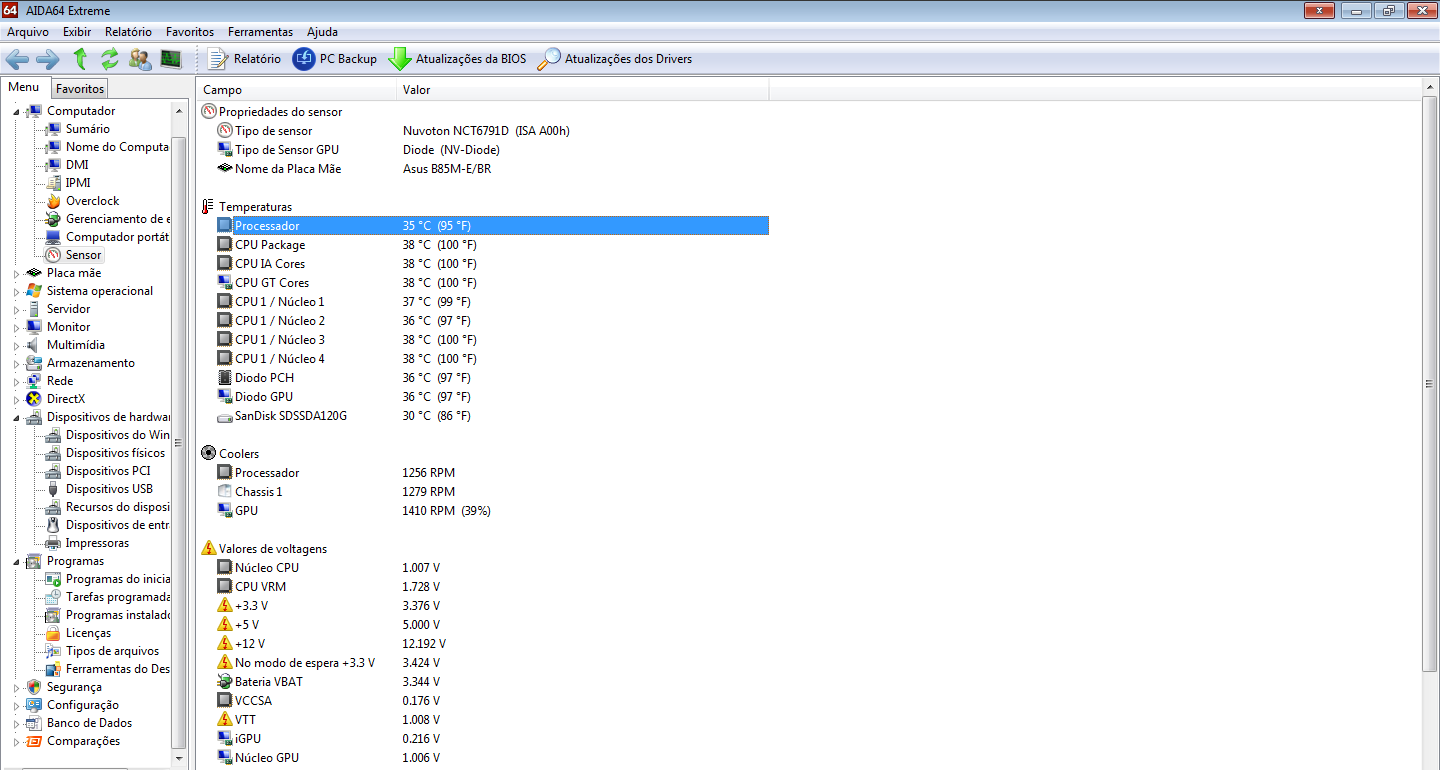The height and width of the screenshot is (770, 1440).
Task: Open the Ferramentas menu
Action: tap(261, 32)
